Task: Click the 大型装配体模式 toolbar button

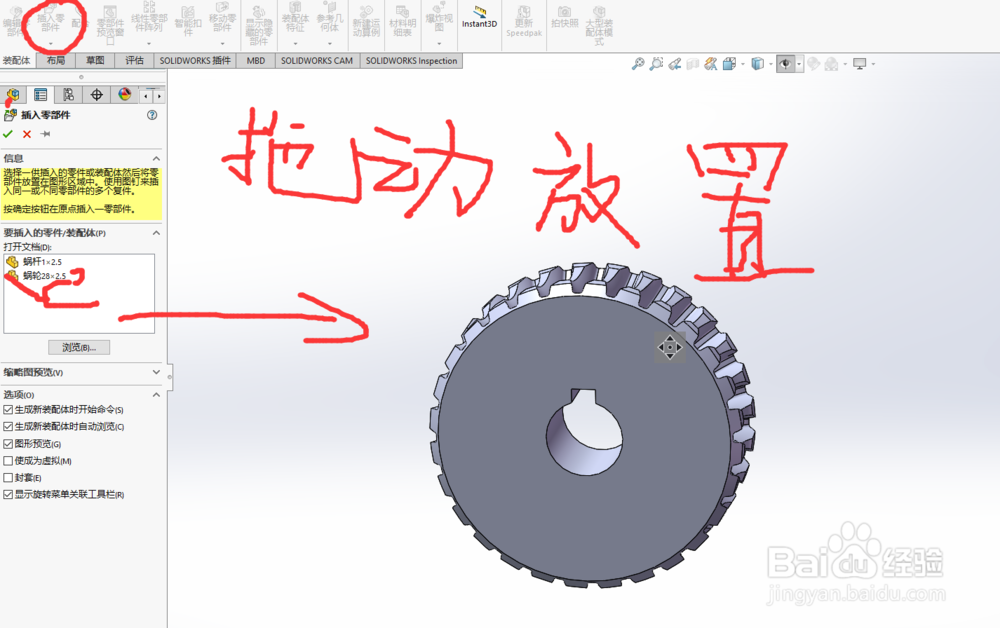Action: click(x=599, y=26)
